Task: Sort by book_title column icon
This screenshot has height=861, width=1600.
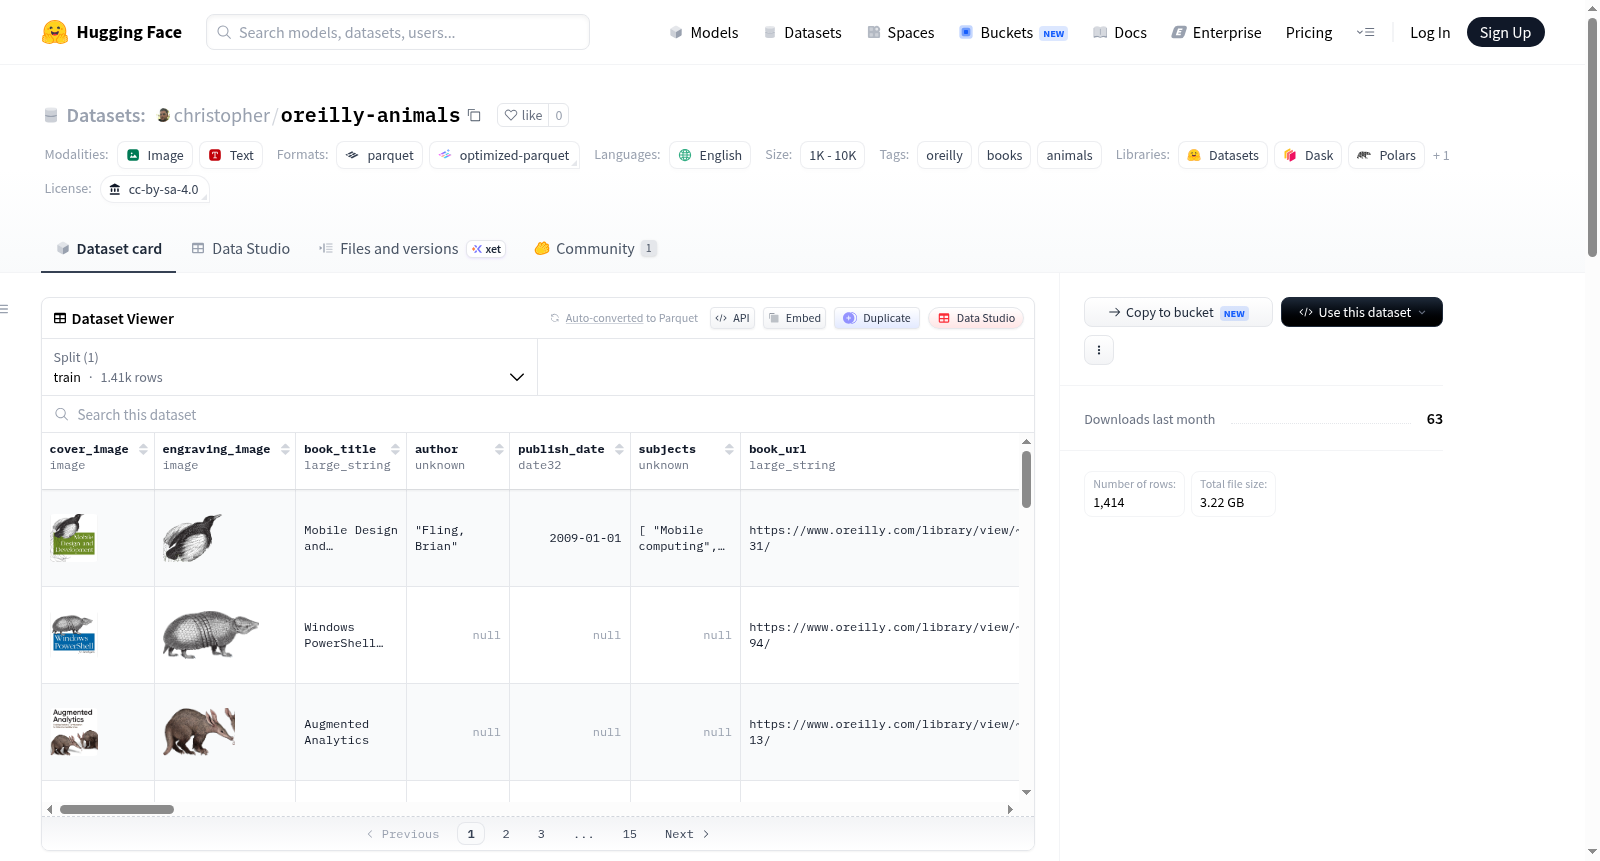Action: (395, 449)
